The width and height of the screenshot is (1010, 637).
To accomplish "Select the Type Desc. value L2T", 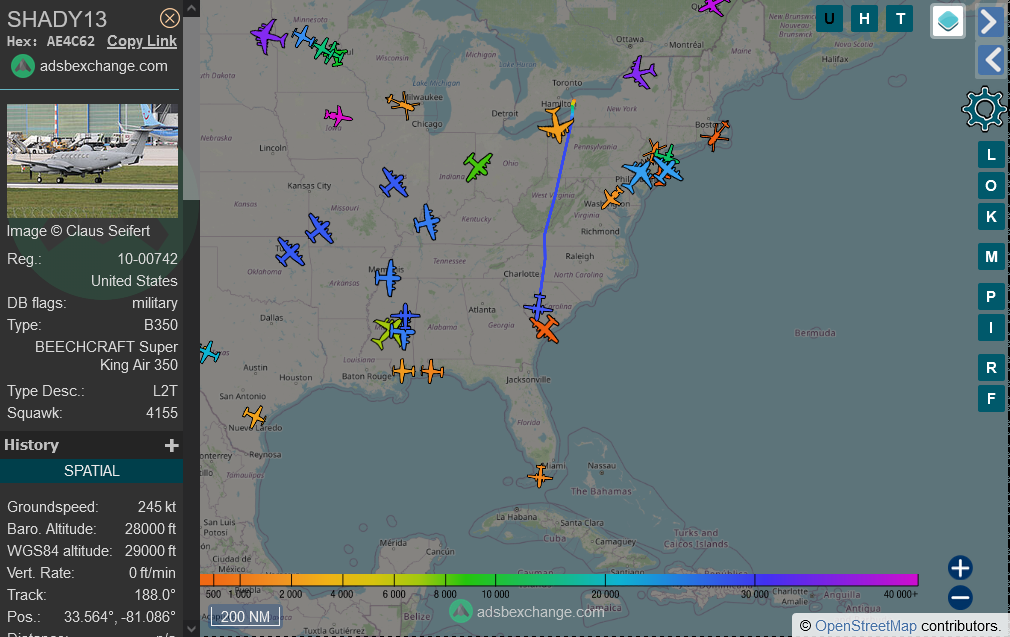I will 165,391.
